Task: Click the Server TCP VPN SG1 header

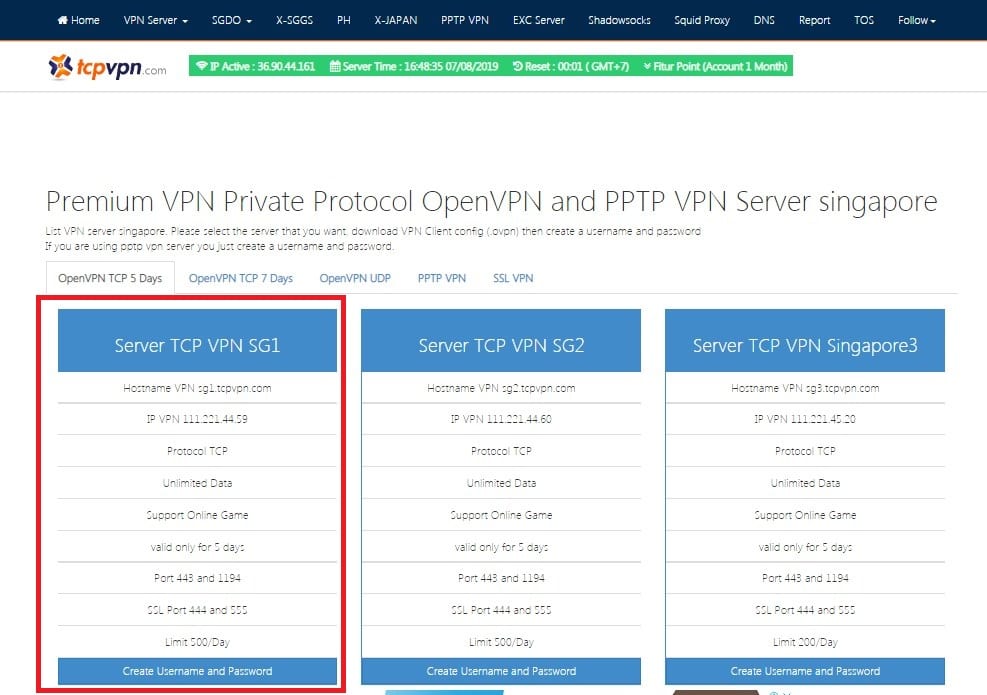Action: [198, 340]
